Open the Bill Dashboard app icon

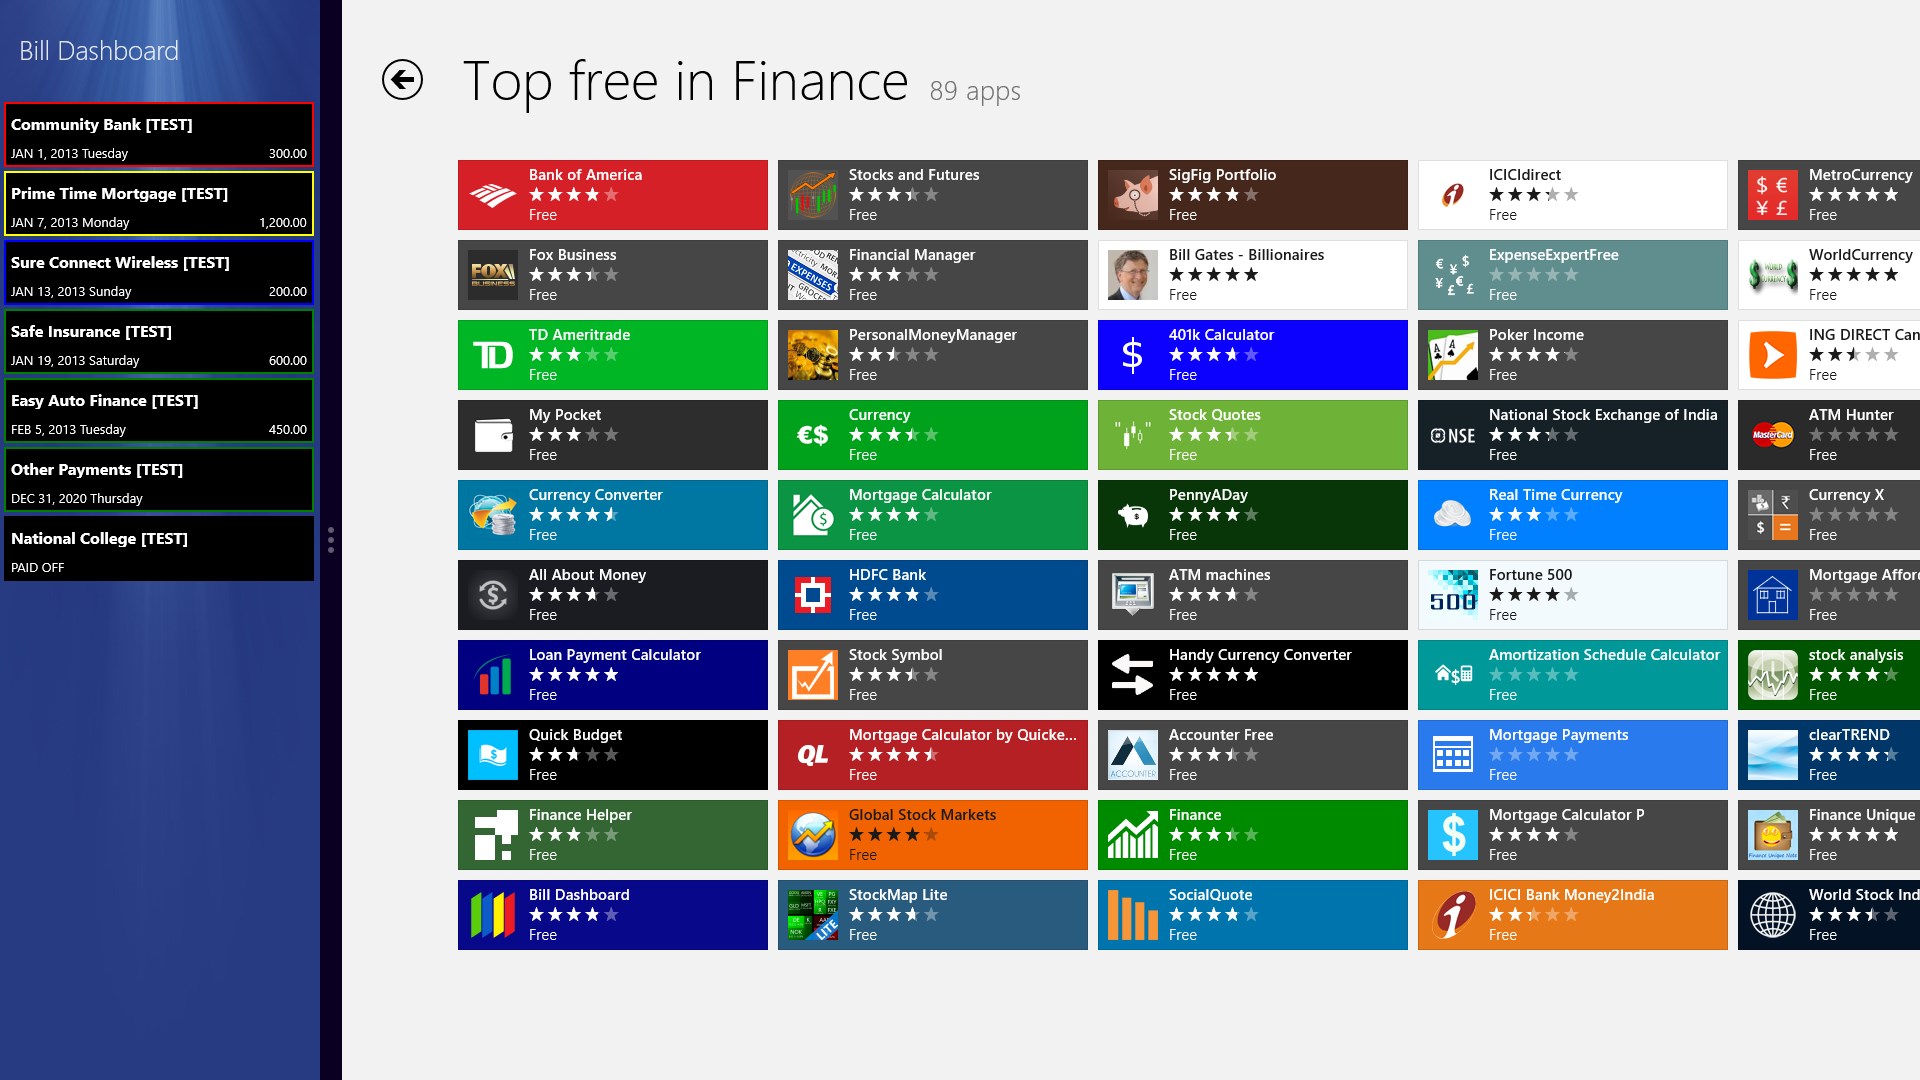493,915
